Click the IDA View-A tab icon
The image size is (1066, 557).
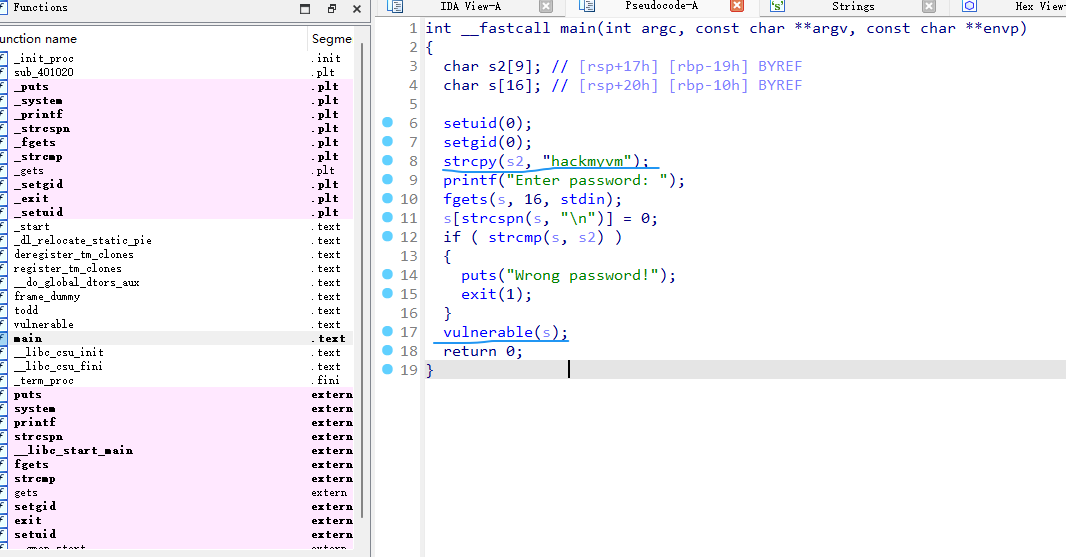(395, 6)
